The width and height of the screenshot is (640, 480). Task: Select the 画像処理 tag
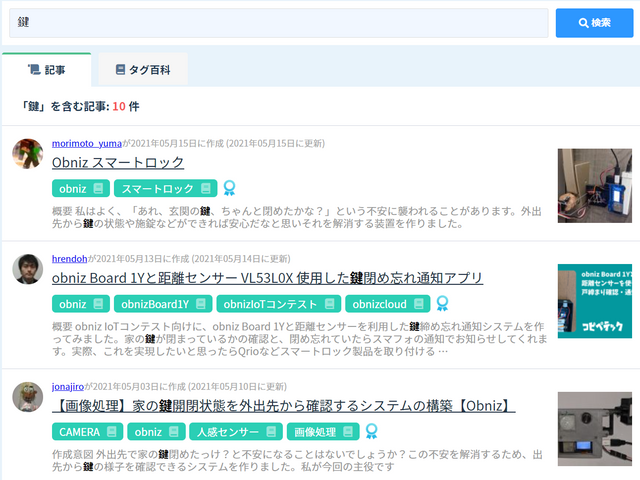pos(323,432)
